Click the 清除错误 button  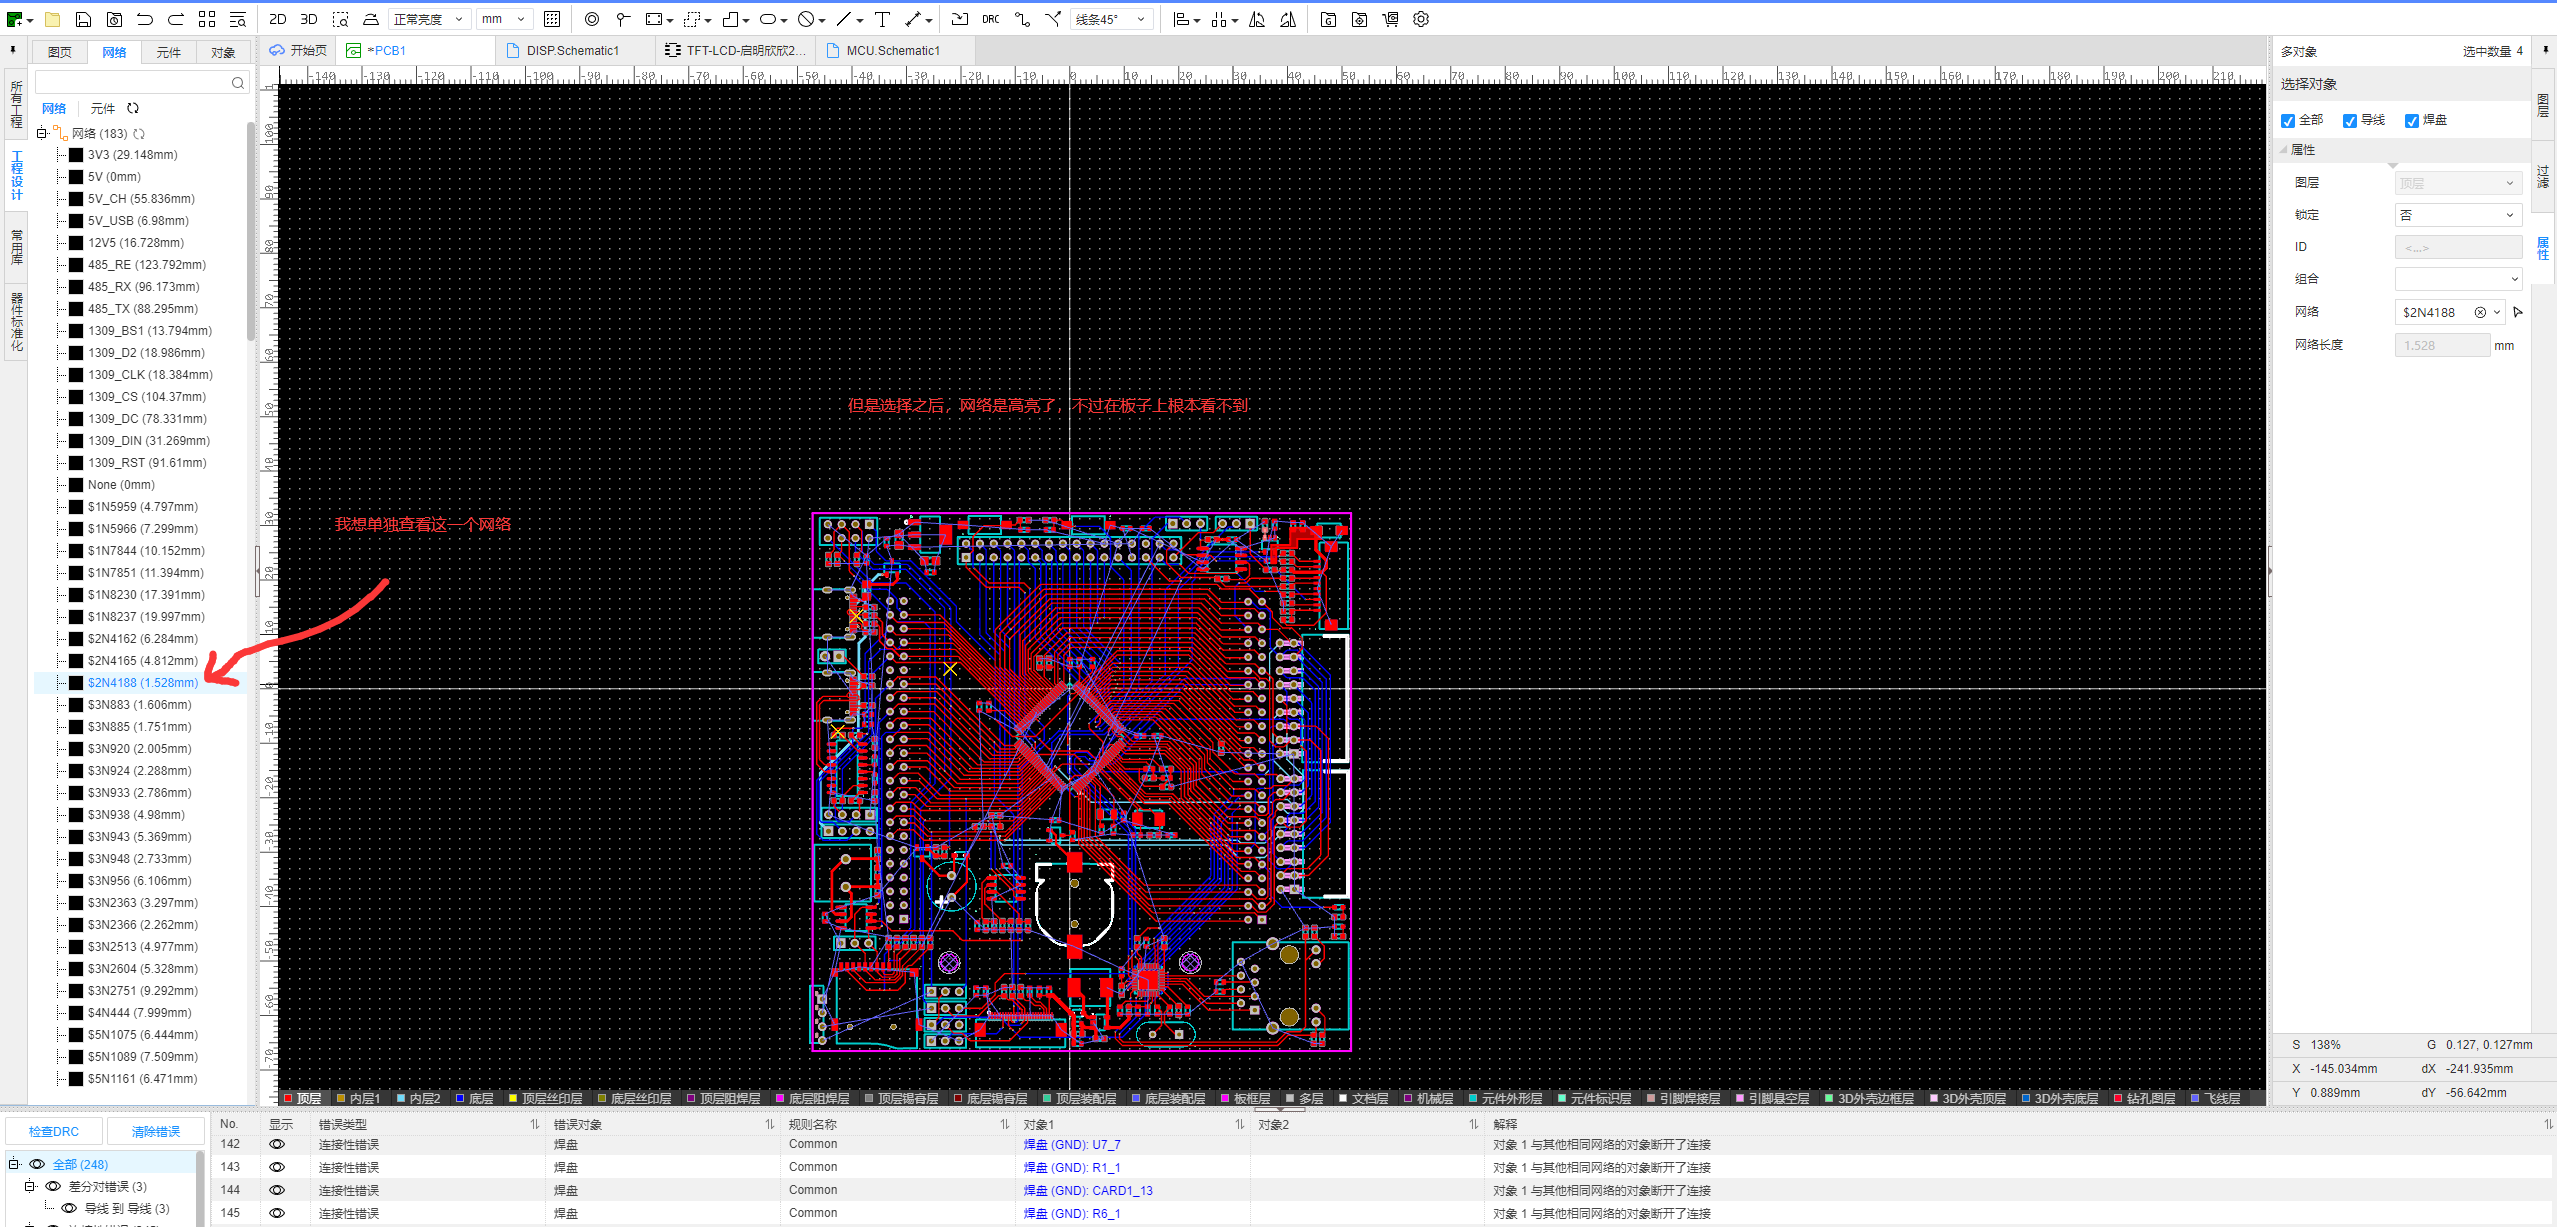click(x=156, y=1131)
